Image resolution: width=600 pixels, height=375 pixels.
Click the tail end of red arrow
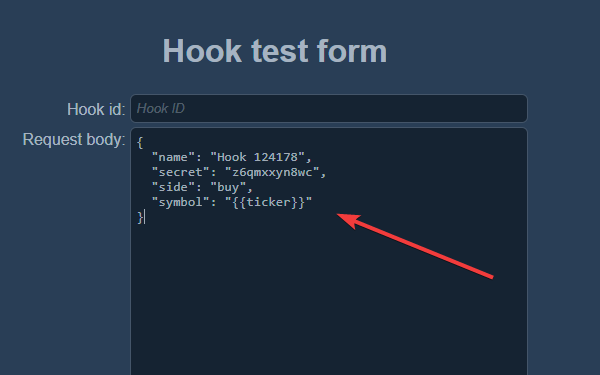[491, 276]
